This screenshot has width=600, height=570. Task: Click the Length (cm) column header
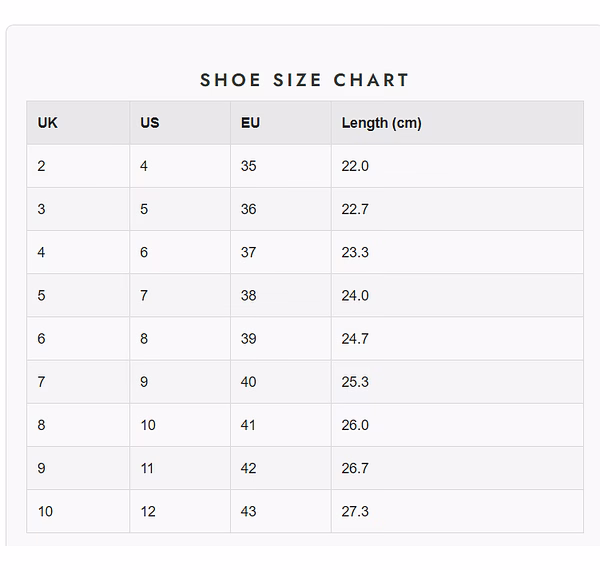[381, 123]
